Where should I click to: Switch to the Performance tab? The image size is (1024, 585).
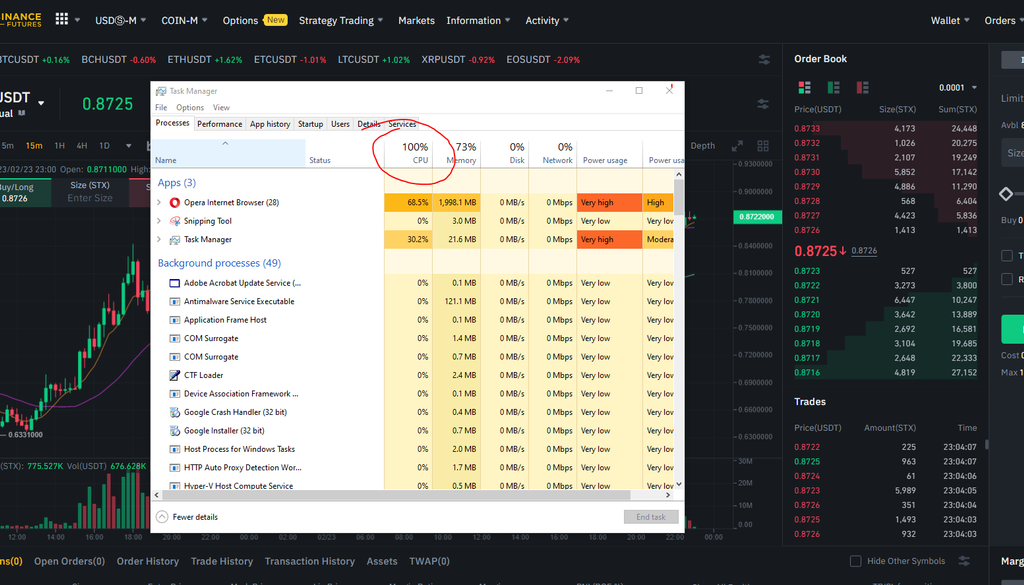tap(219, 124)
